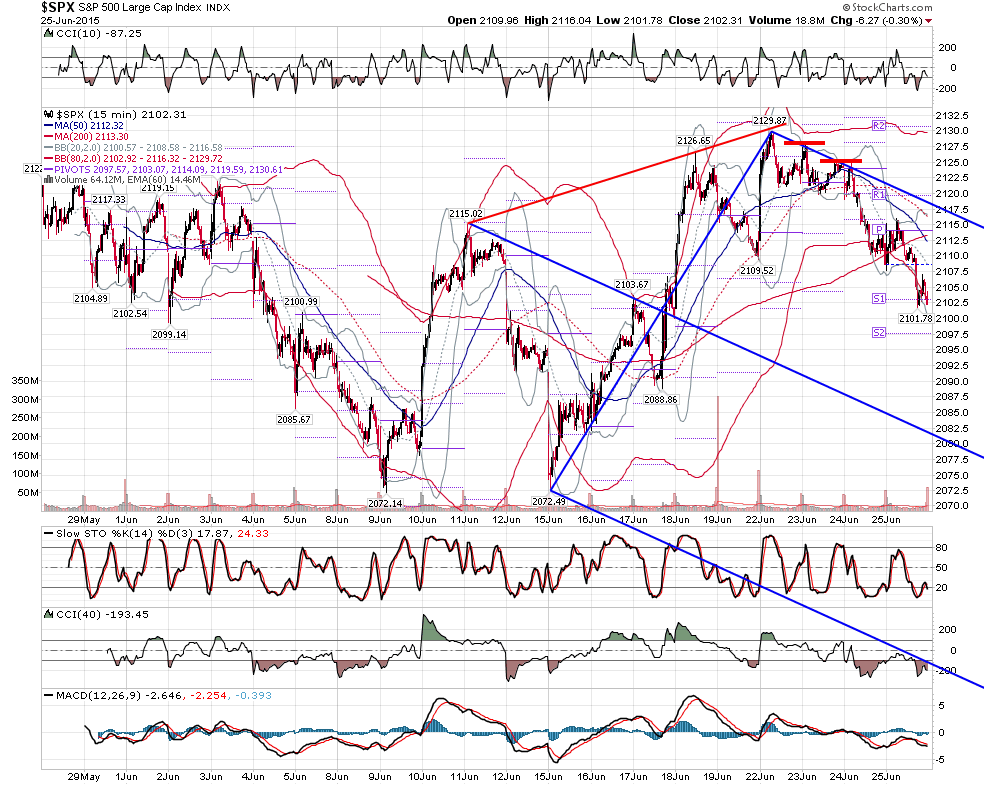Image resolution: width=984 pixels, height=785 pixels.
Task: Select the R2 pivot label
Action: coord(879,125)
